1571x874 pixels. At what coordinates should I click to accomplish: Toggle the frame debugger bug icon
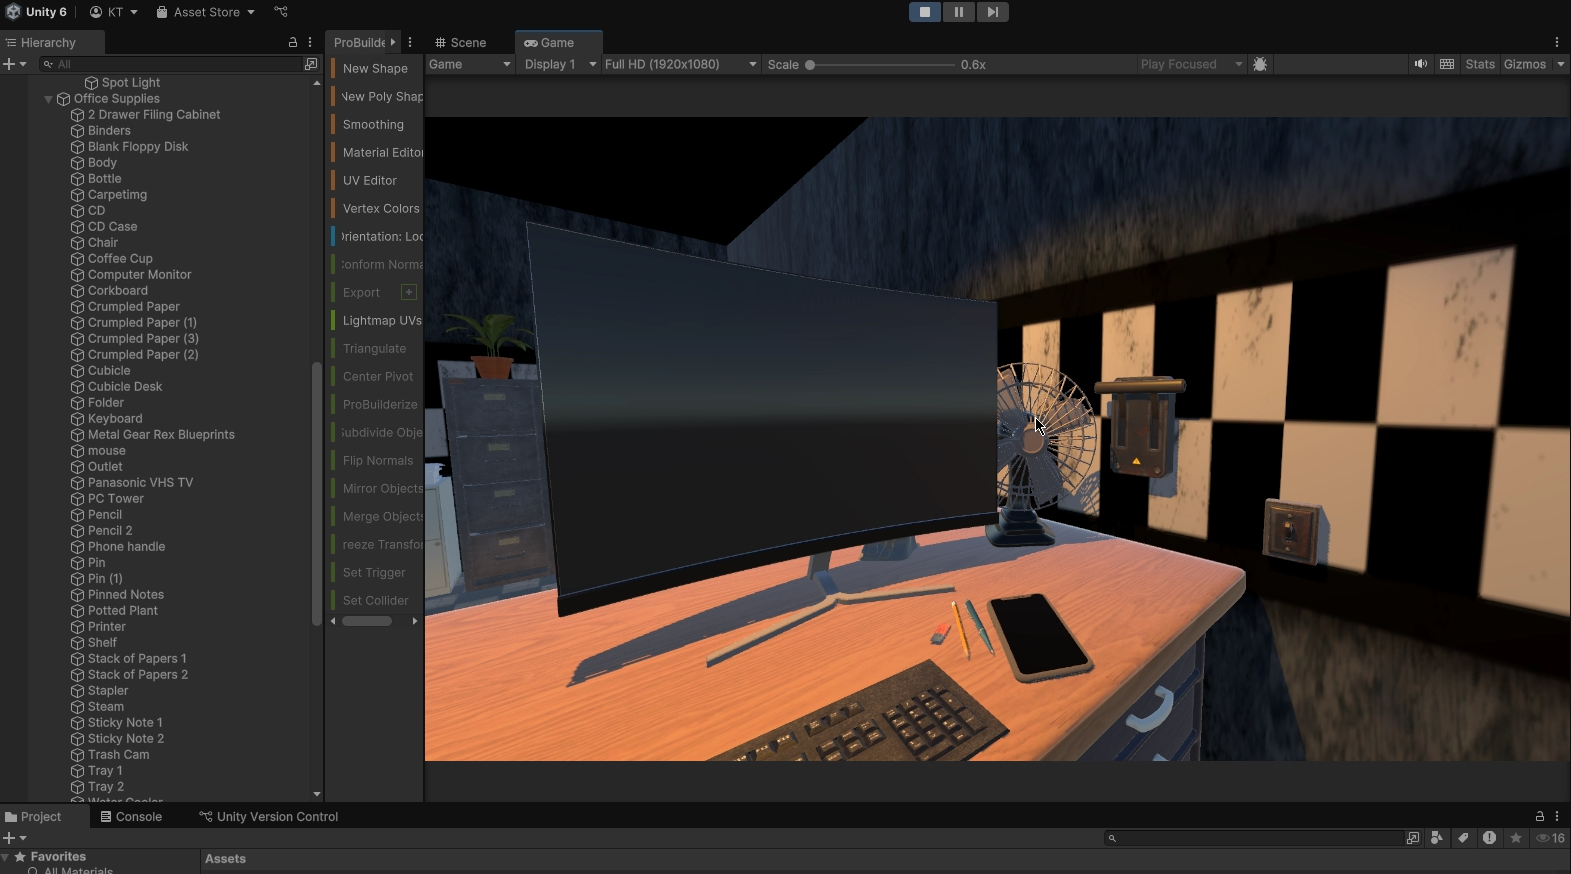pyautogui.click(x=1260, y=64)
